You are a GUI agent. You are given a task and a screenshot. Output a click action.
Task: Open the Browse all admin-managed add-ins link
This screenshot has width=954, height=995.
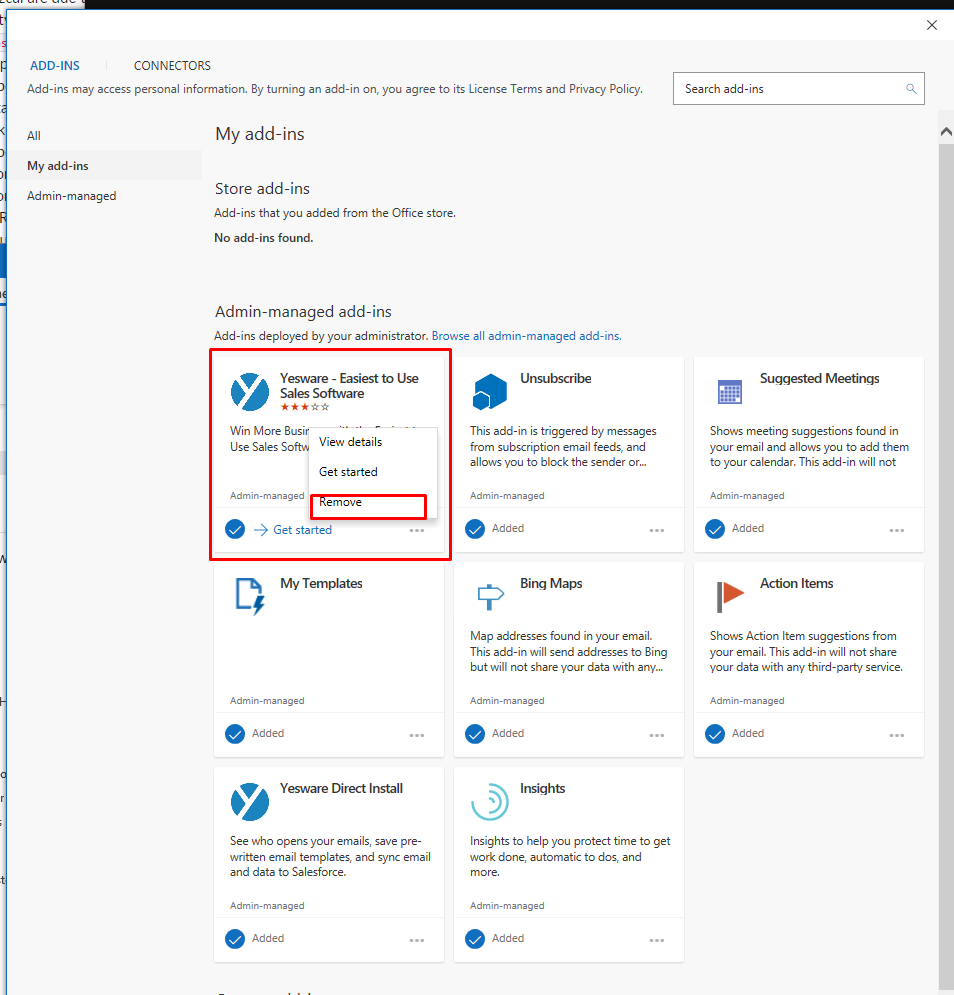click(x=526, y=336)
